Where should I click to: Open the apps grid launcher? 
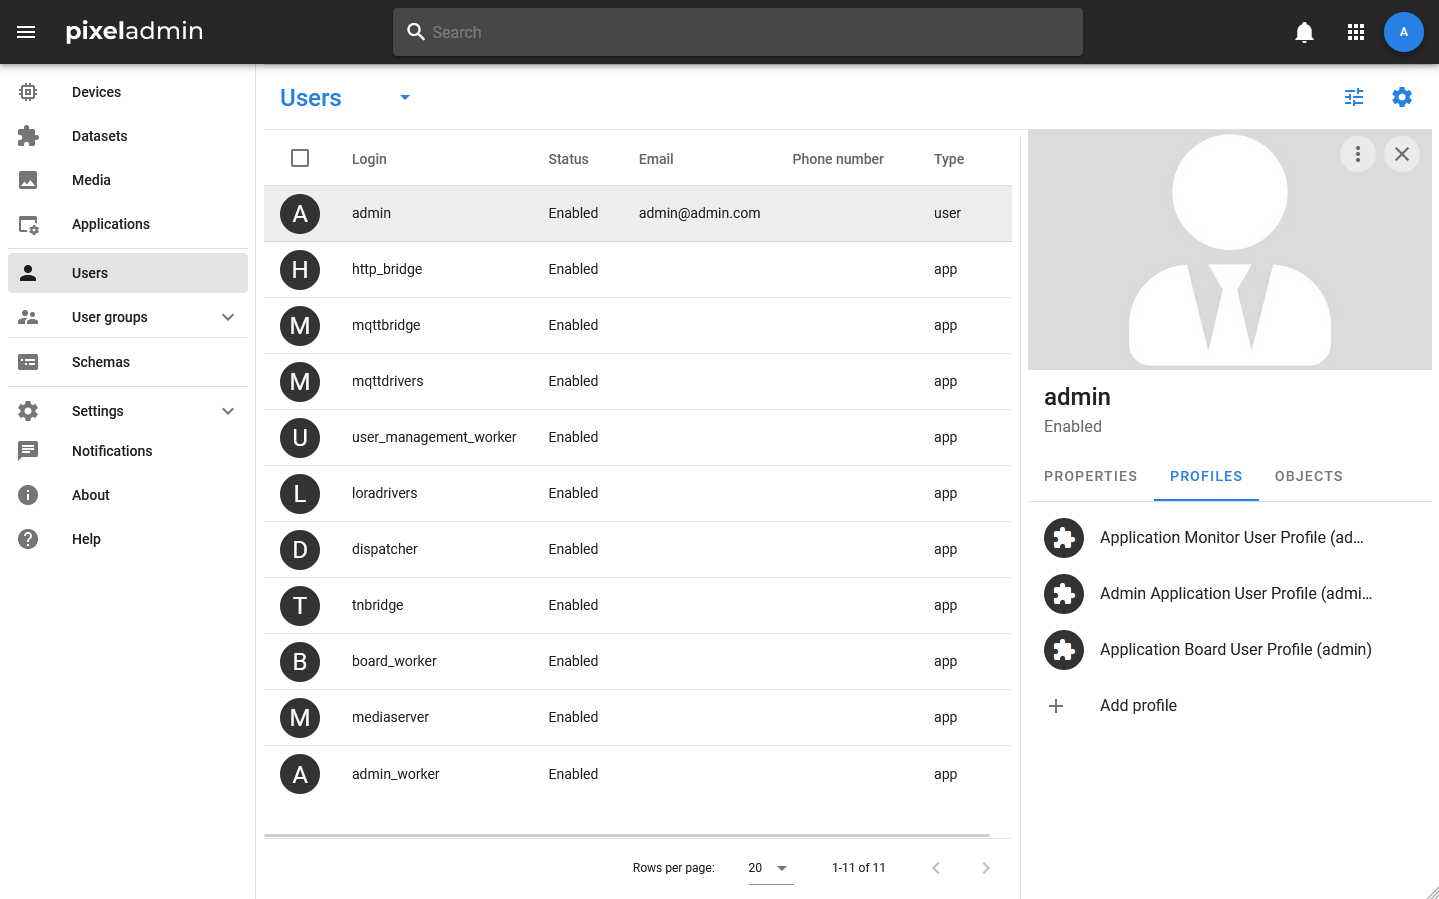(x=1356, y=32)
